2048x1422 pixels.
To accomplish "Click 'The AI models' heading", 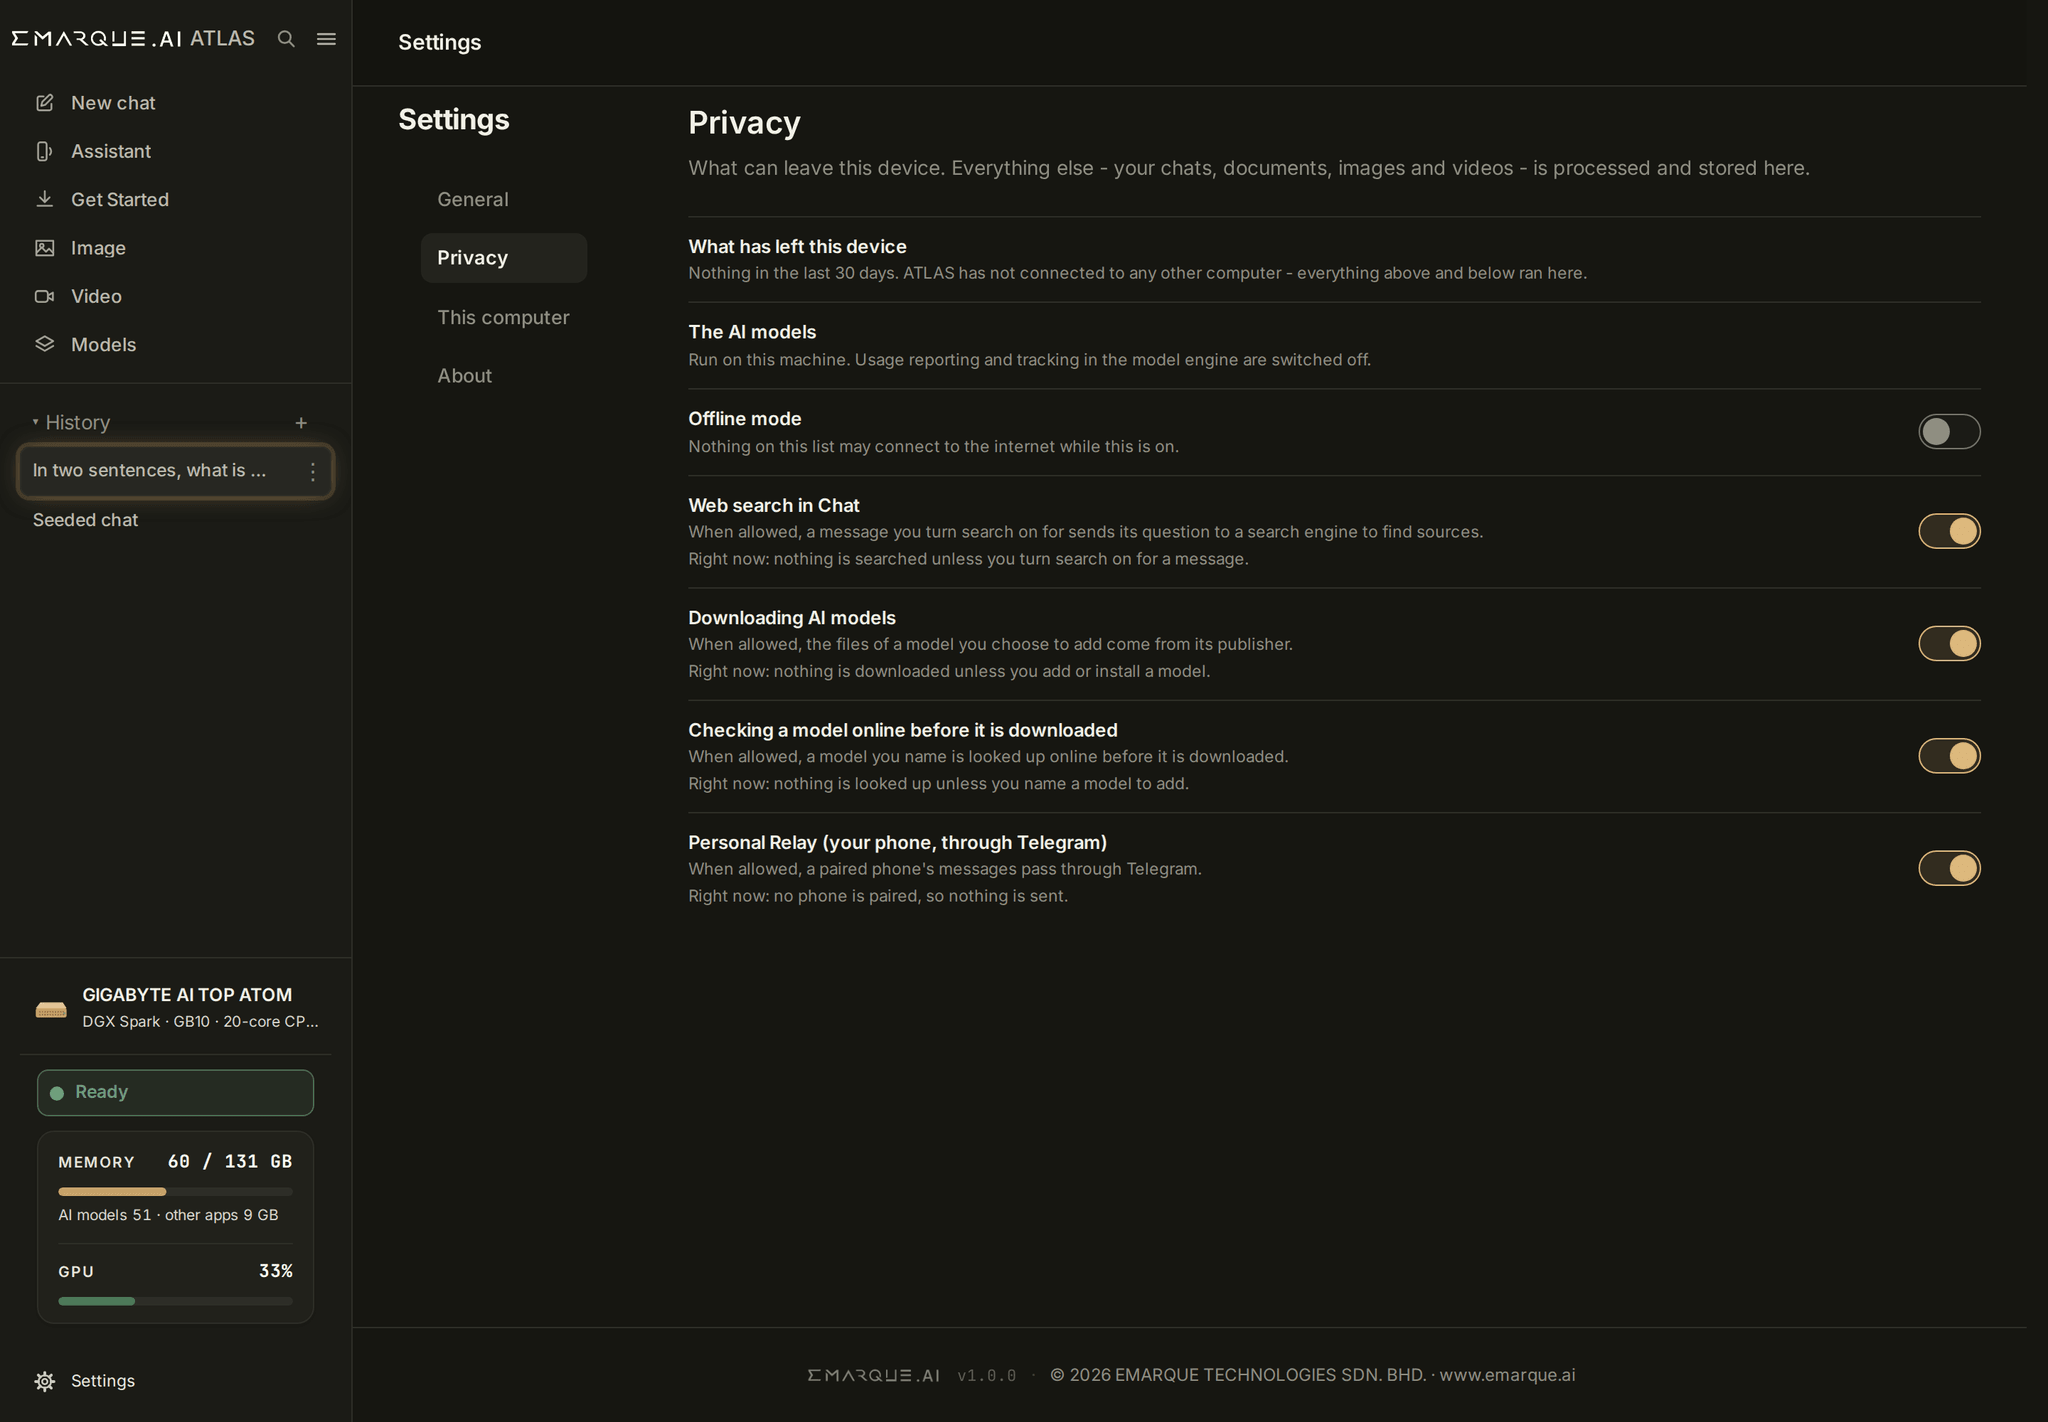I will [x=752, y=332].
